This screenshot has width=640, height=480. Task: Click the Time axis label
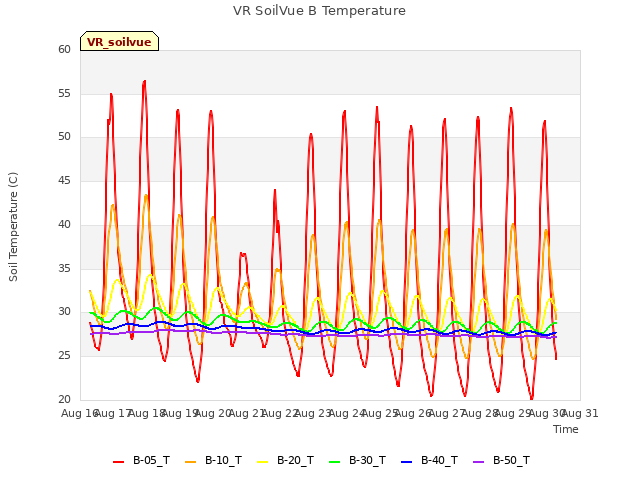pos(566,429)
